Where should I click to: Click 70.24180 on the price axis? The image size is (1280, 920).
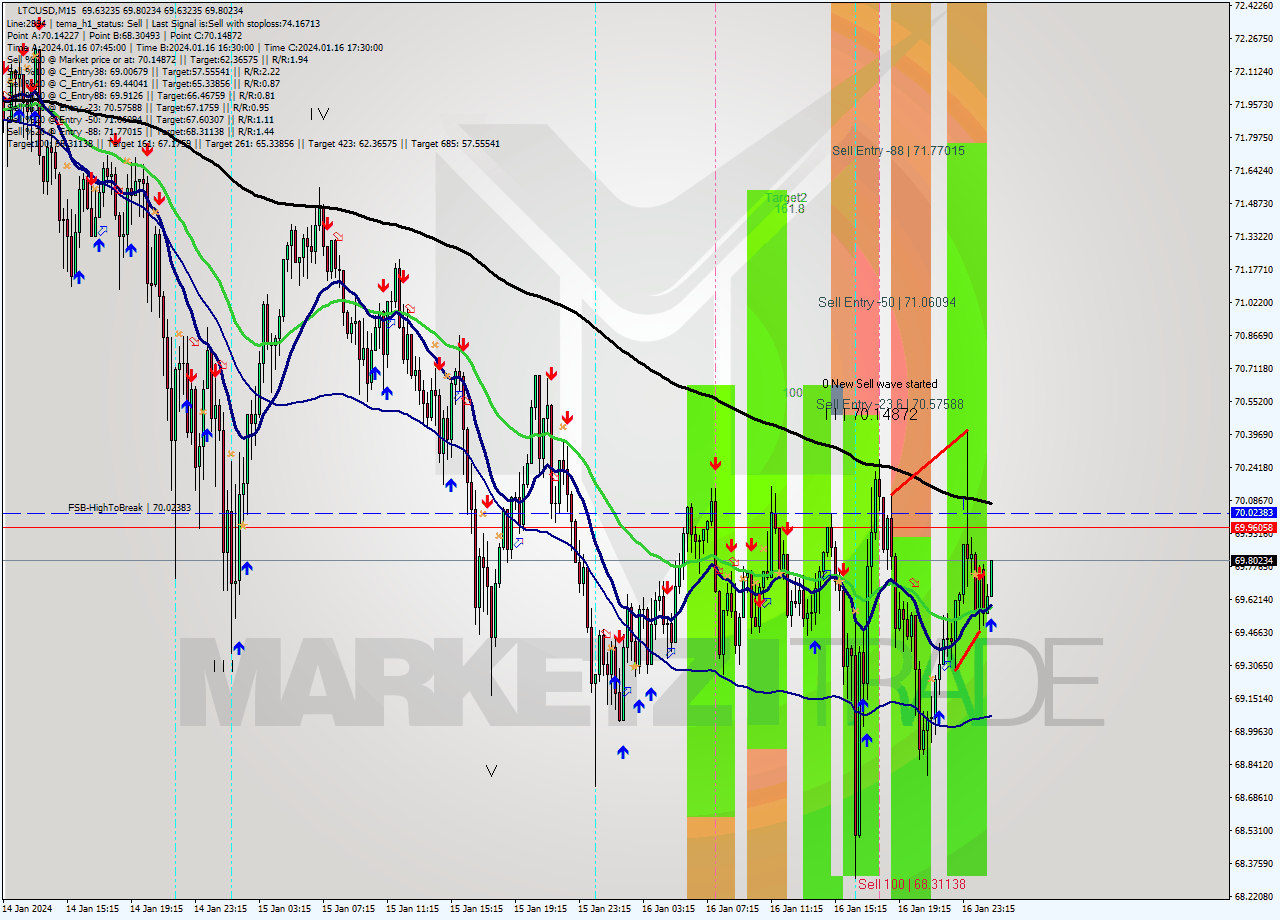tap(1254, 467)
